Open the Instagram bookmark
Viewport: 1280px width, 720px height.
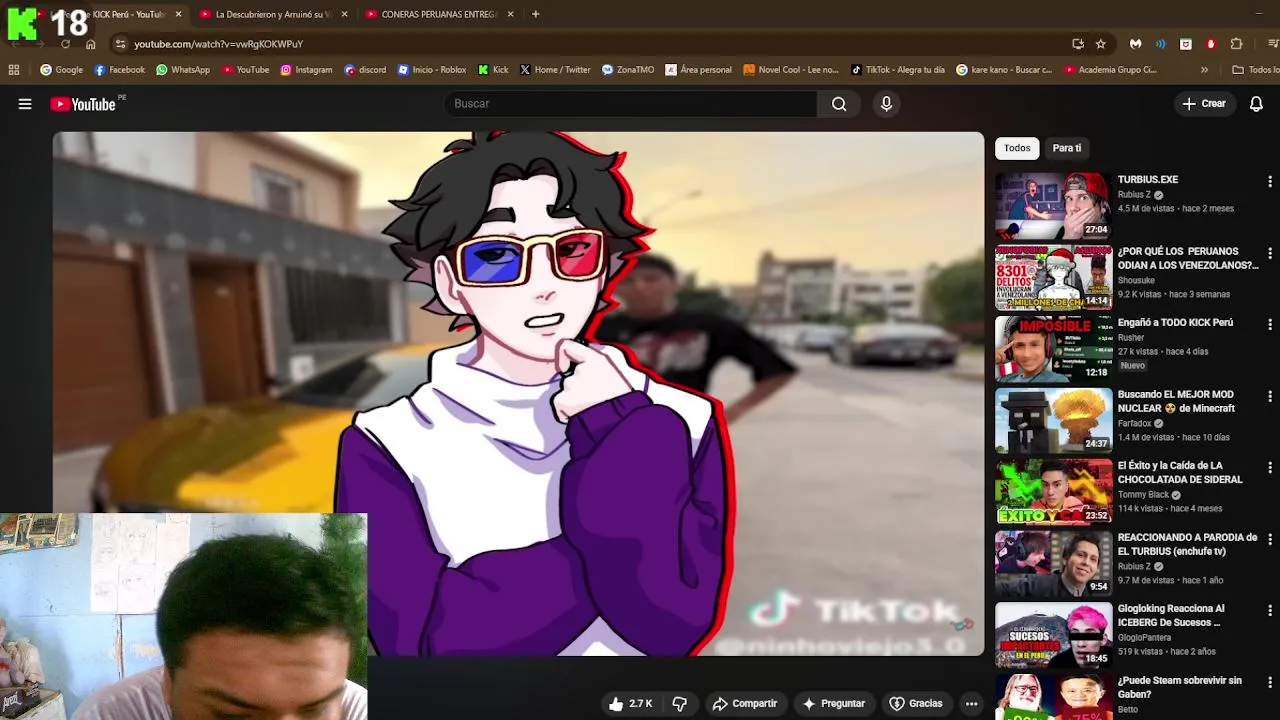point(306,70)
